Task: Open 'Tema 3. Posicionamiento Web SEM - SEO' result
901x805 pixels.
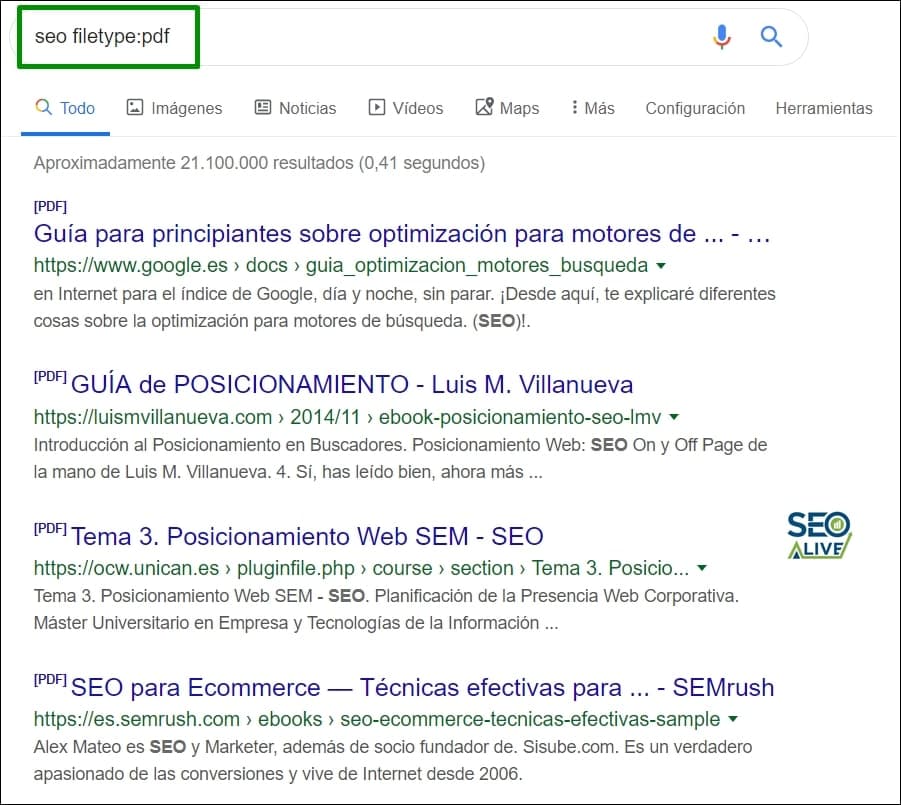Action: (x=307, y=536)
